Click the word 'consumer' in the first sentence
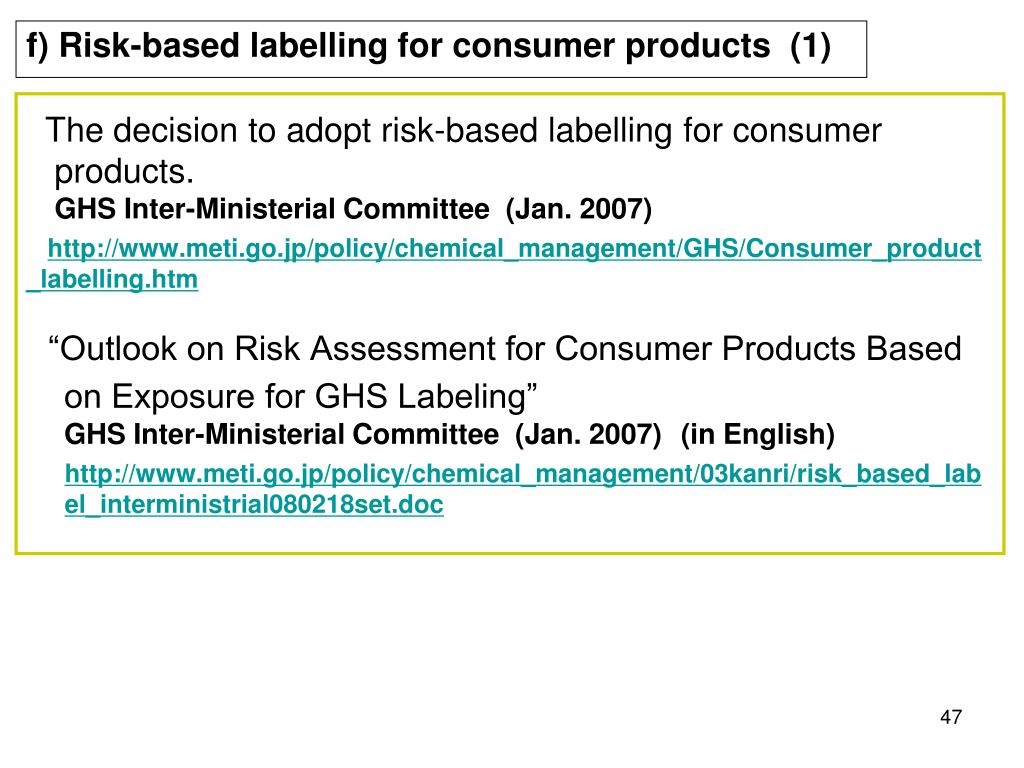1024x768 pixels. pyautogui.click(x=807, y=131)
